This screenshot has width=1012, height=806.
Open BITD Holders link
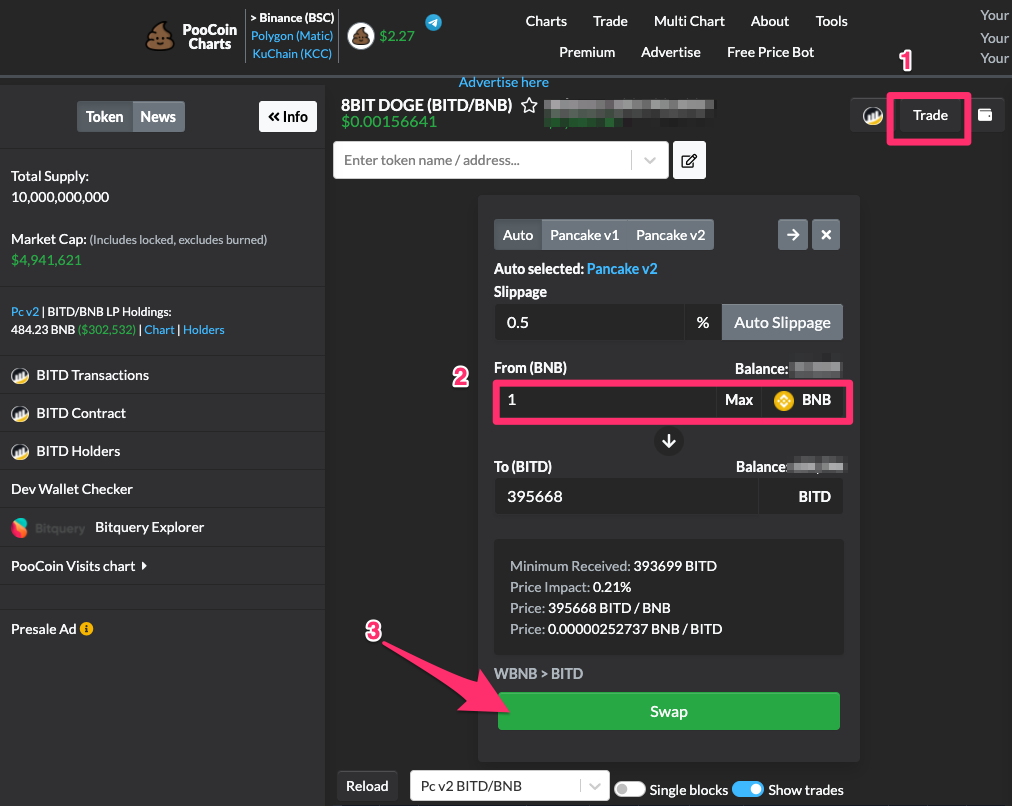pos(78,451)
